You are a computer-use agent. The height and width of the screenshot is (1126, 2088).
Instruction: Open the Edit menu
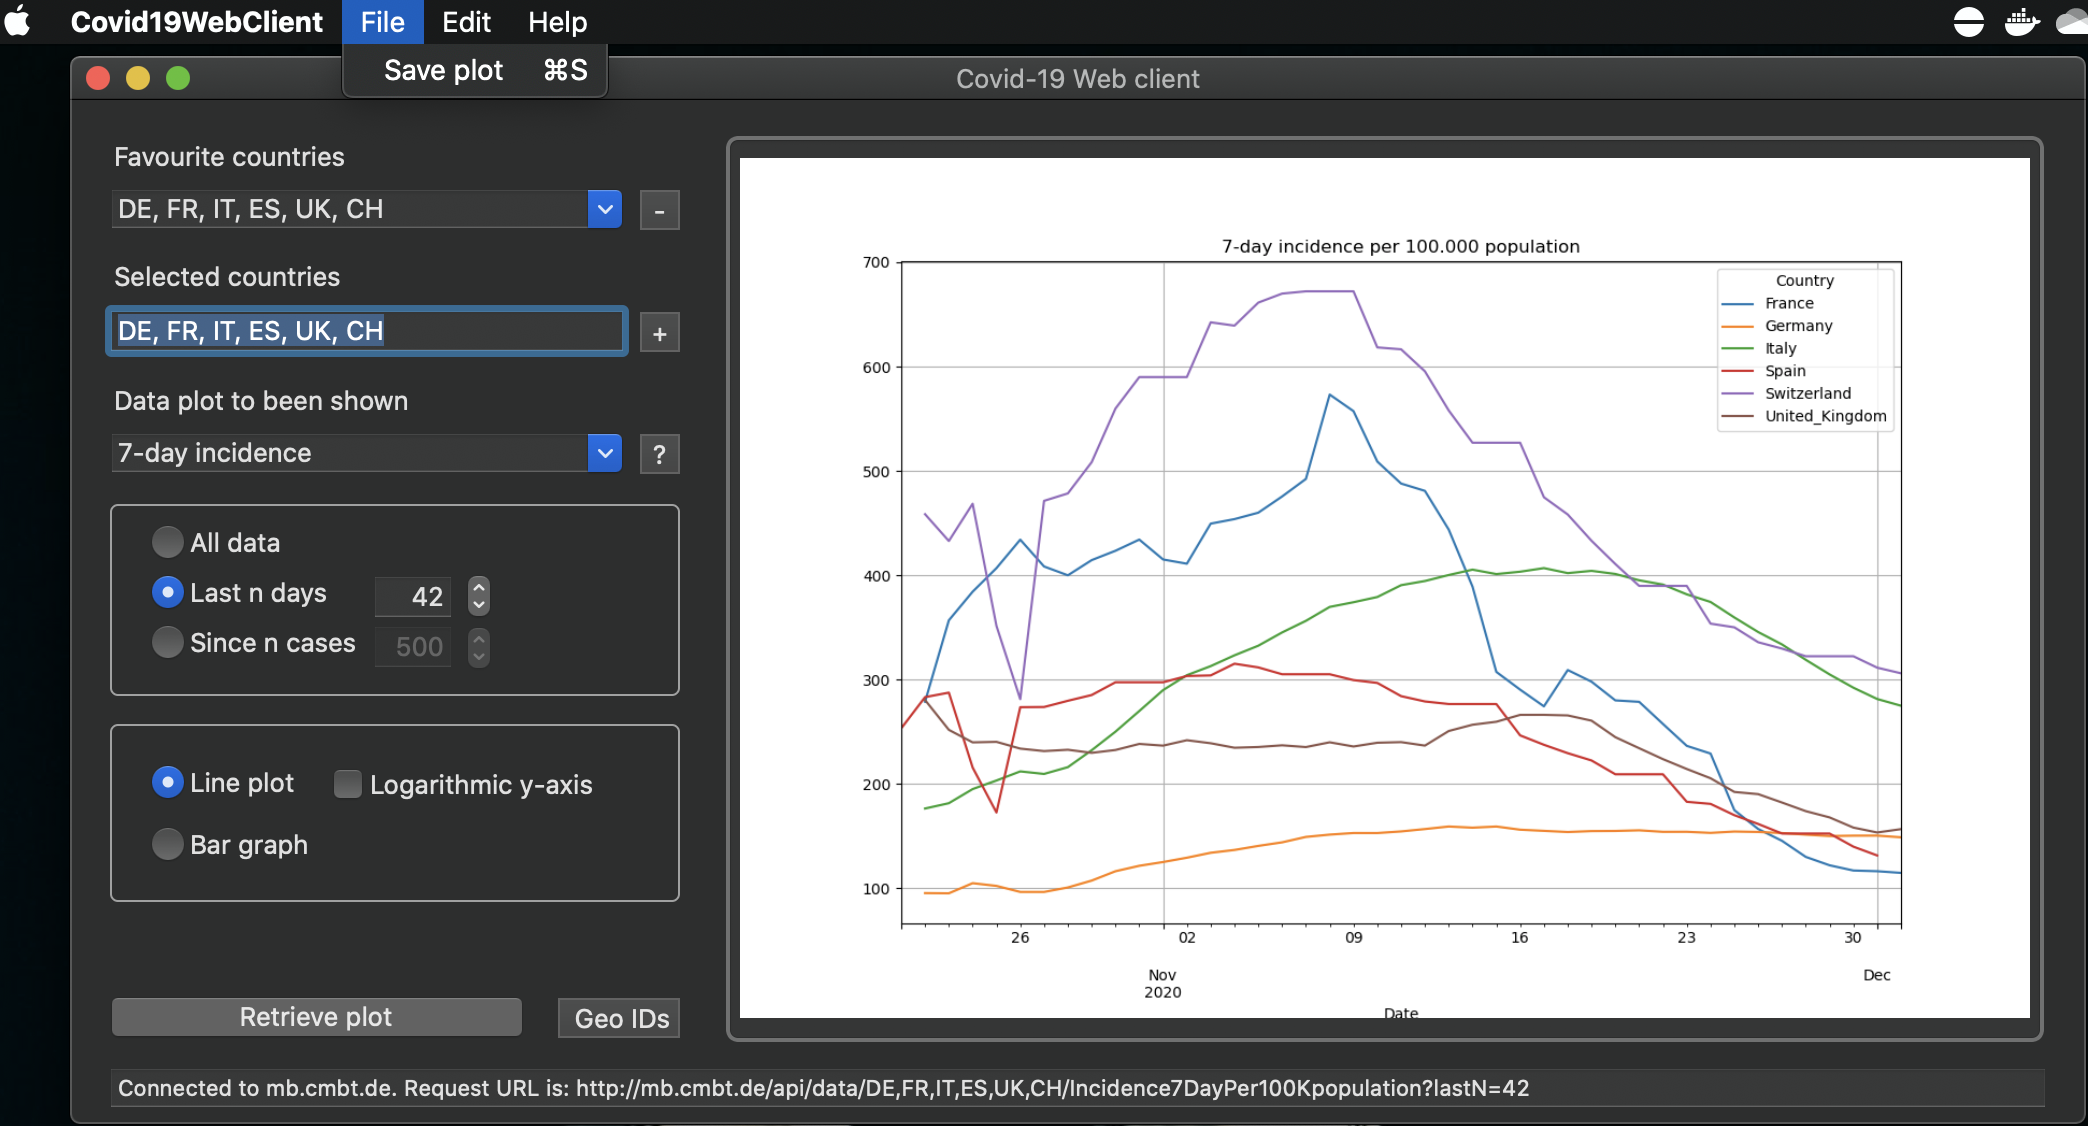(x=465, y=21)
